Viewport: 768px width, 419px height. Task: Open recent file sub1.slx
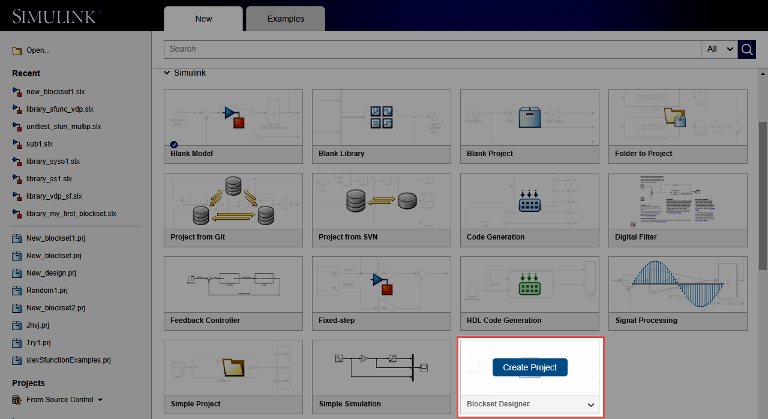coord(39,144)
